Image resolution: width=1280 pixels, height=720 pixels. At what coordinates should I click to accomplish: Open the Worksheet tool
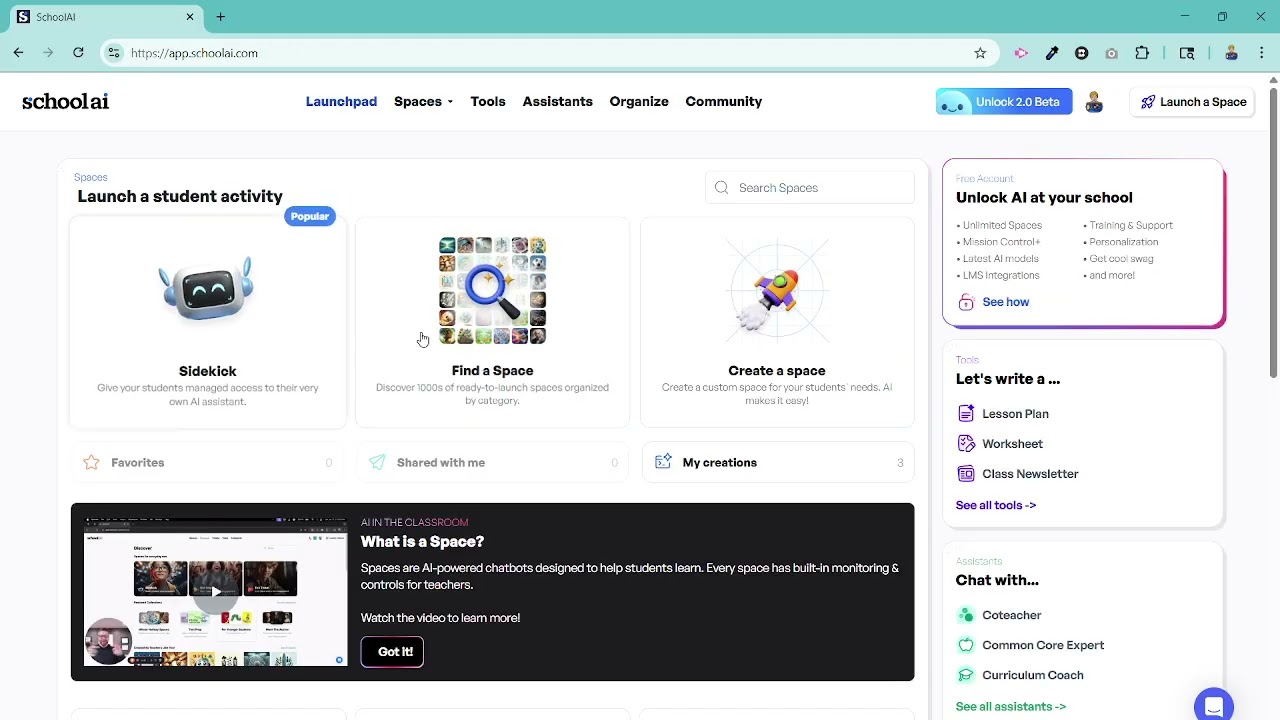(1012, 444)
